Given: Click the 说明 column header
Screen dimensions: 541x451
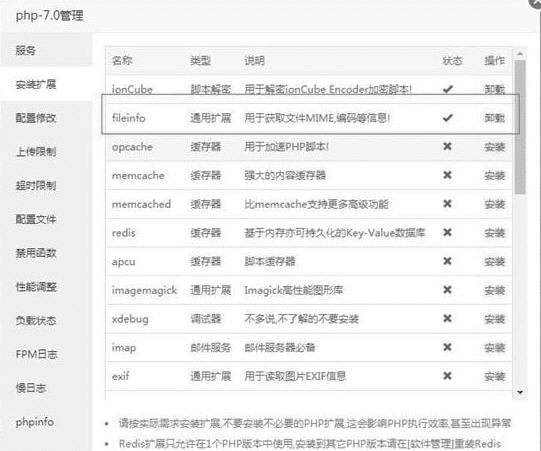Looking at the screenshot, I should pos(255,61).
